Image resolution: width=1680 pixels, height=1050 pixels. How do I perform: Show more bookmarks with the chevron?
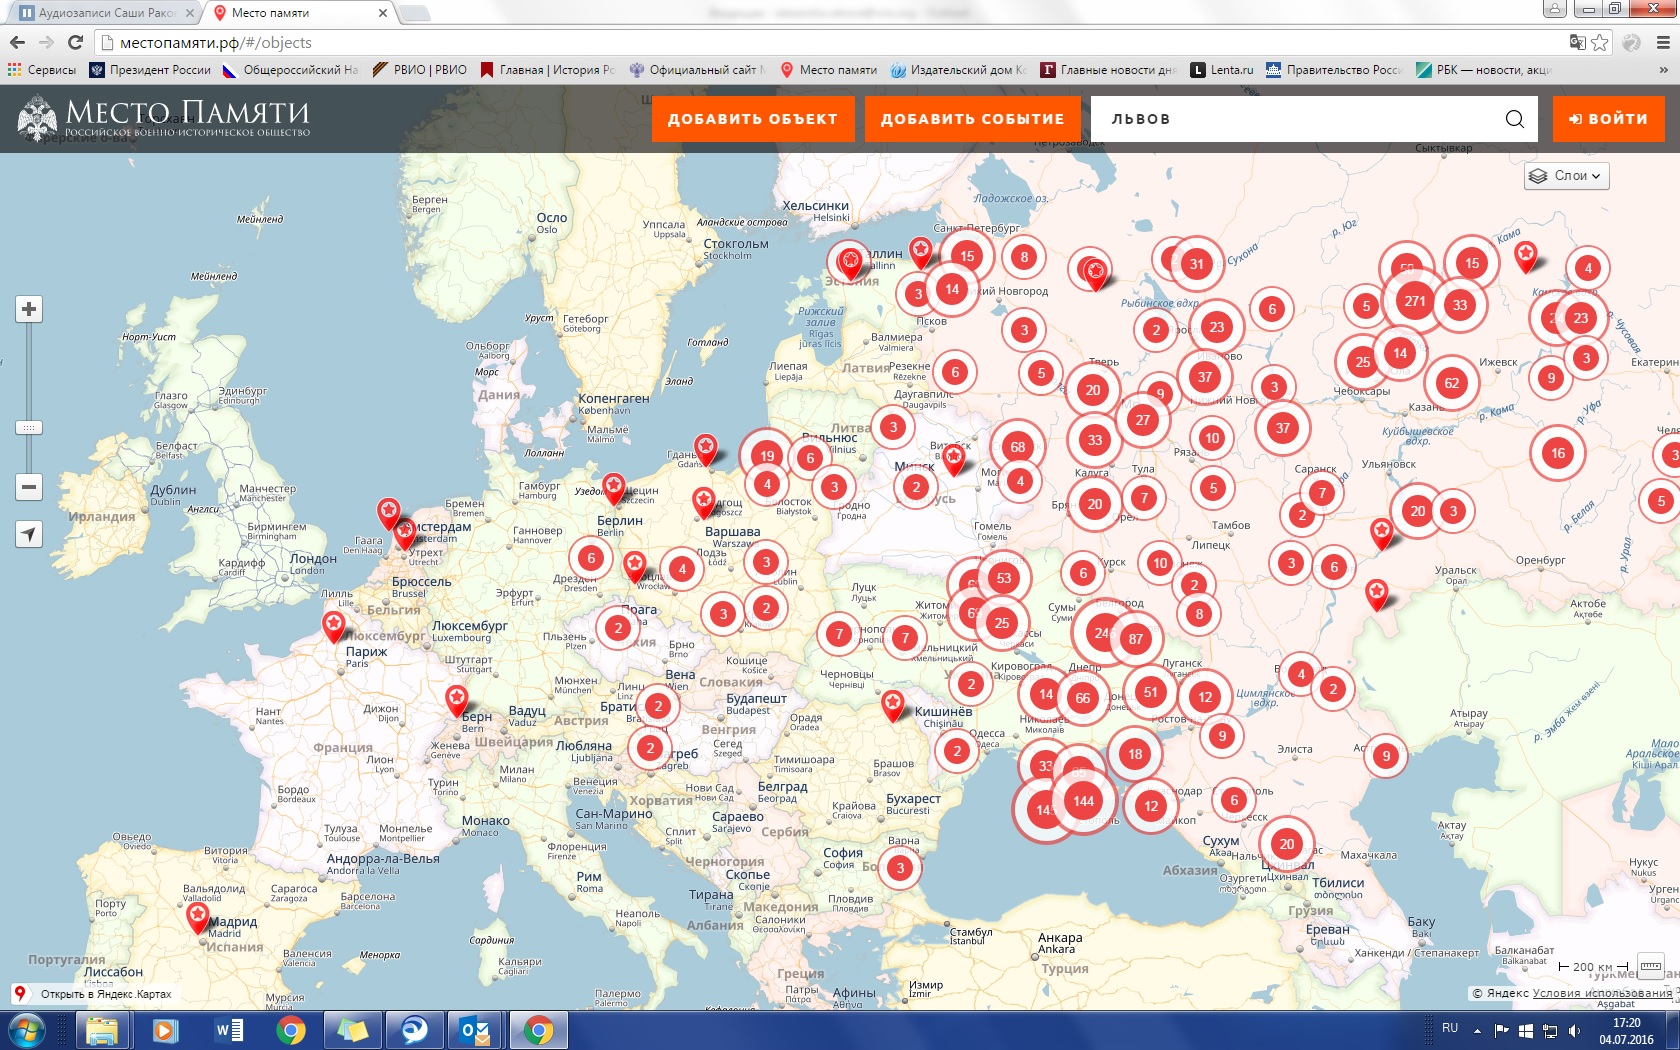tap(1663, 70)
